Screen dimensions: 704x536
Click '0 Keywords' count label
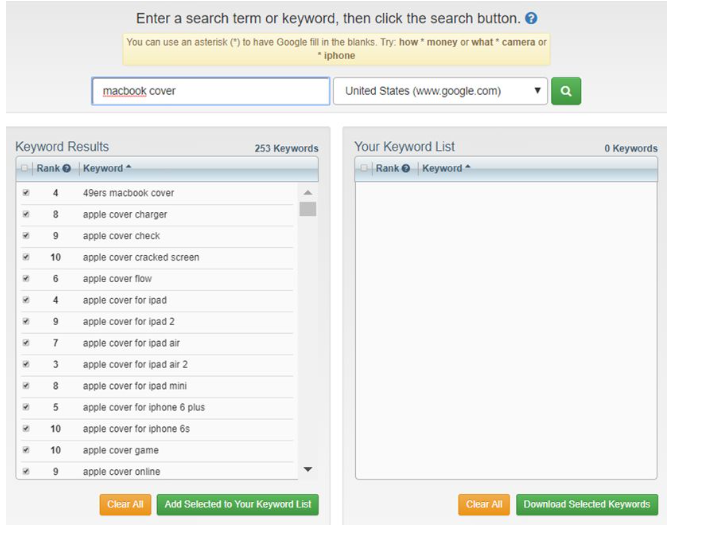click(x=631, y=149)
